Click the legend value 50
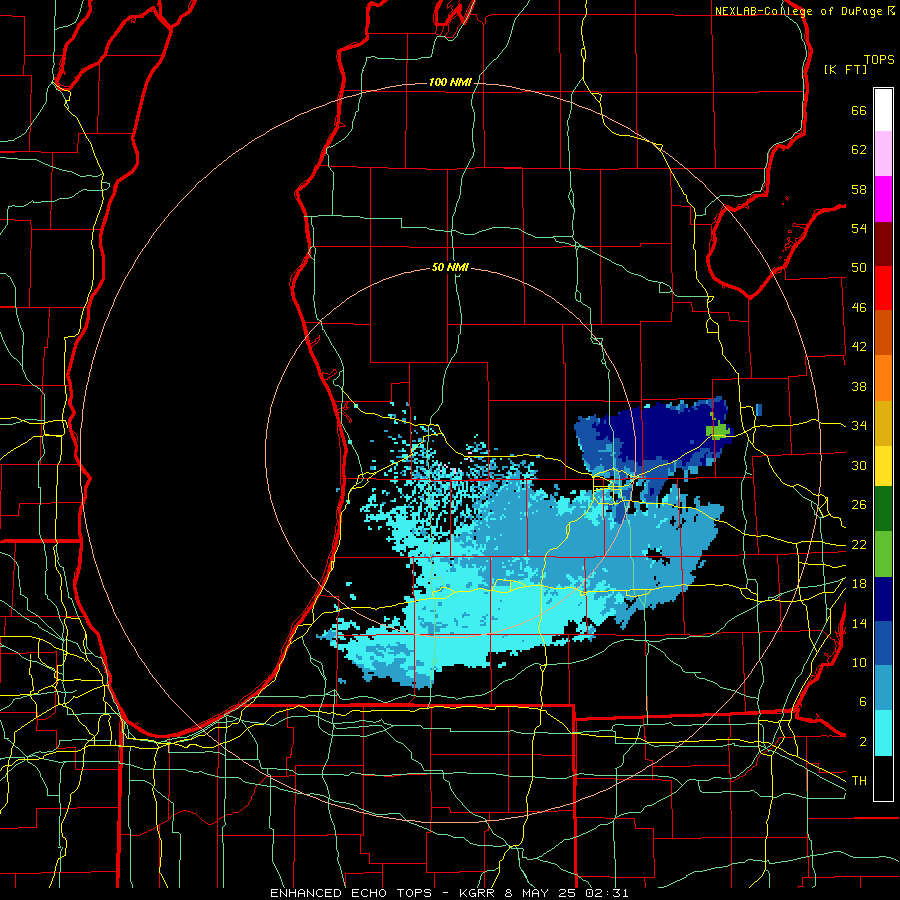Screen dimensions: 900x900 click(x=859, y=268)
